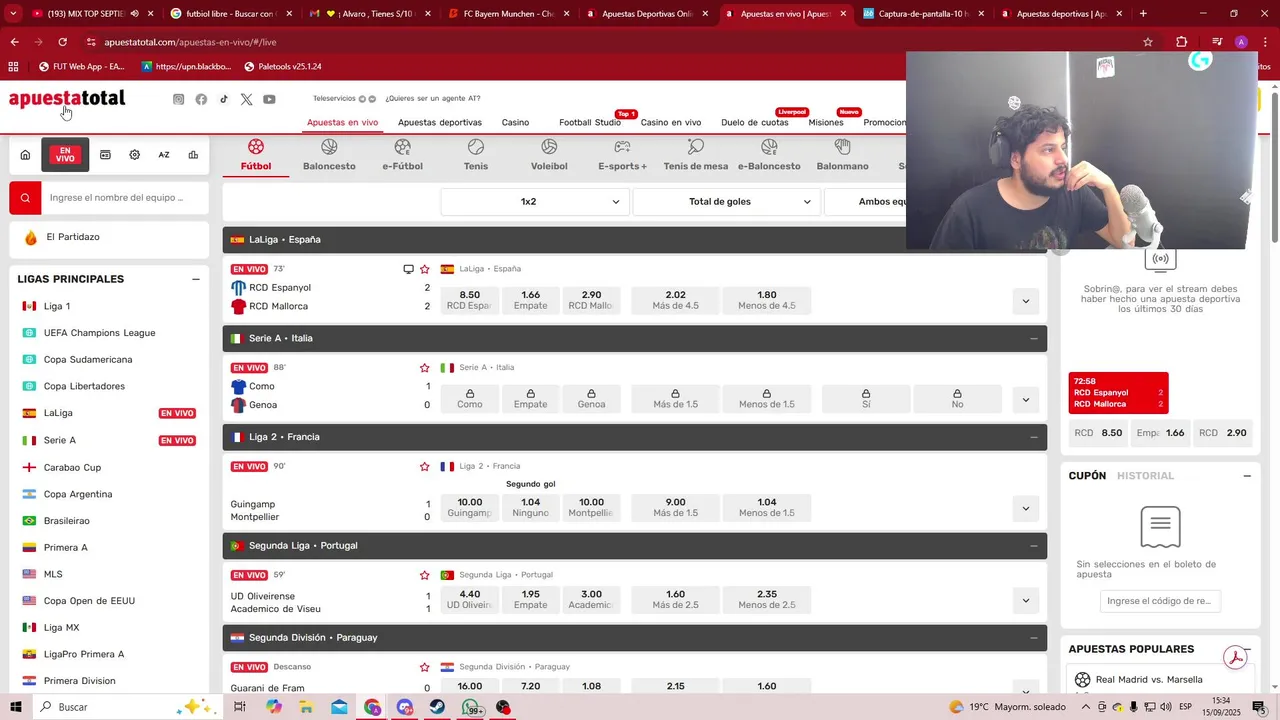The width and height of the screenshot is (1280, 720).
Task: Open live stream monitor icon for Espanyol match
Action: (408, 269)
